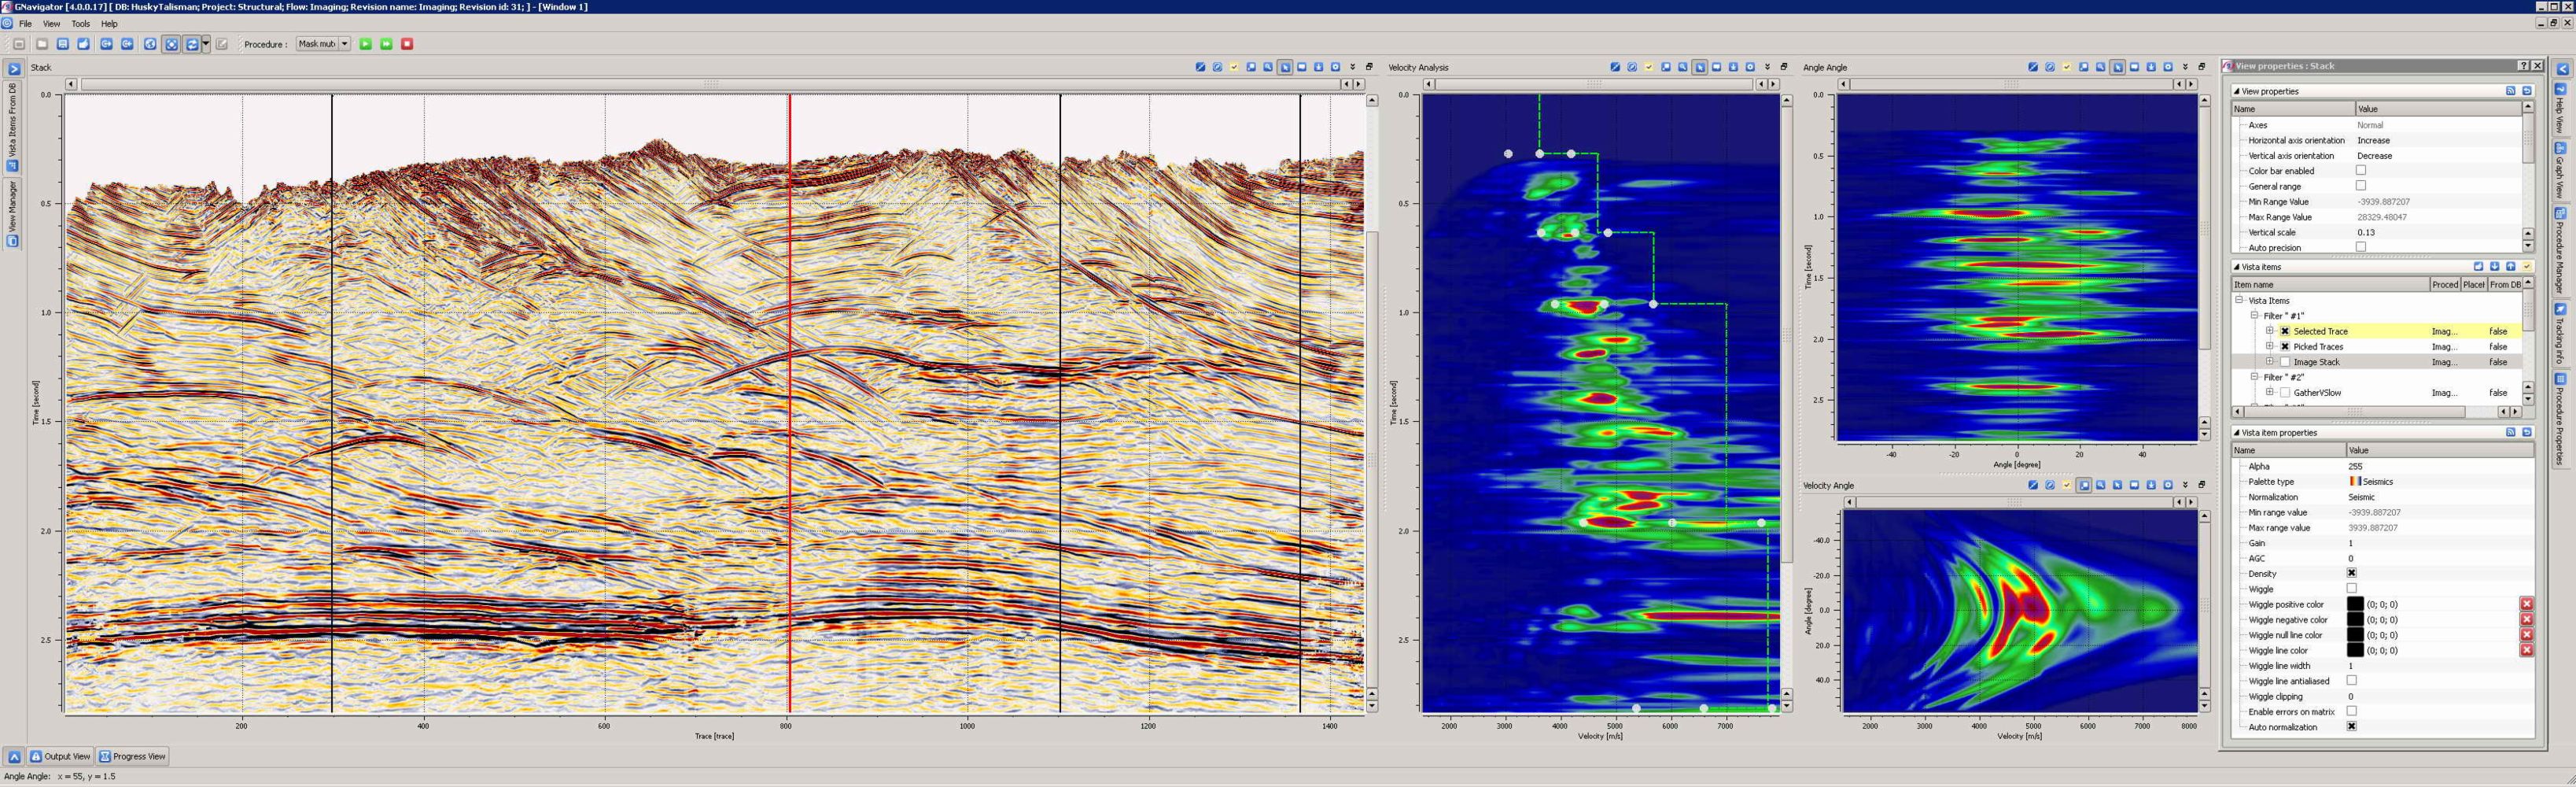Screen dimensions: 2576x787
Task: Enable the Wiggle checkbox
Action: point(2352,588)
